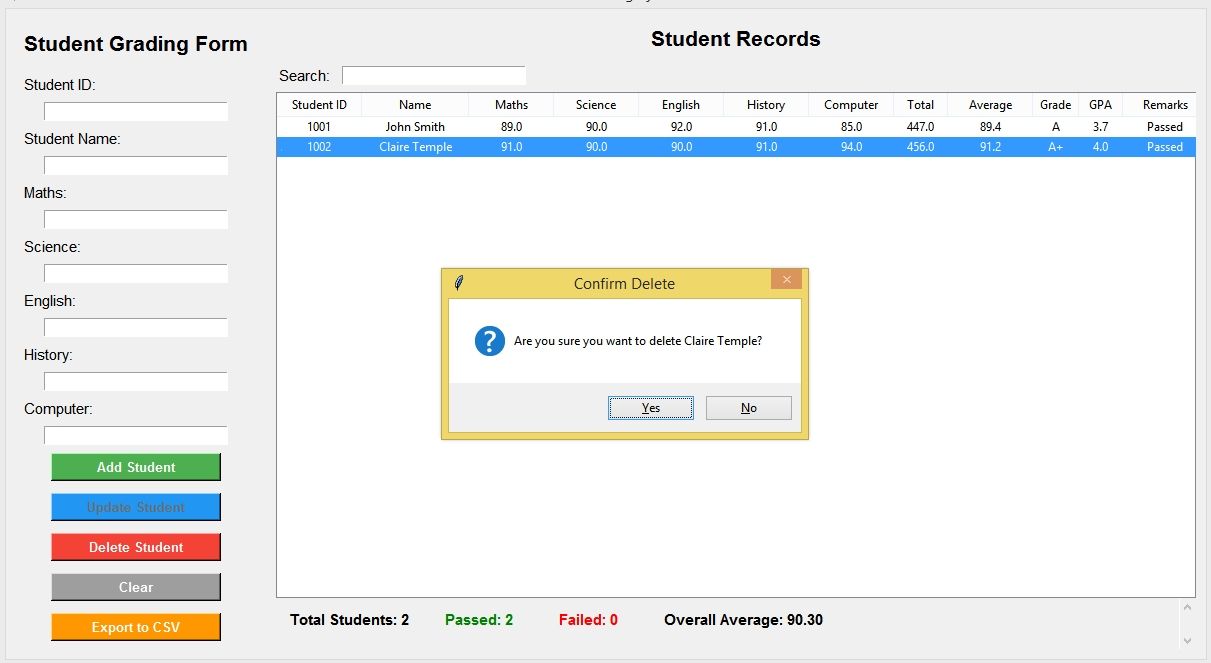Click the scrollbar down arrow at bottom right
This screenshot has height=663, width=1211.
tap(1187, 640)
